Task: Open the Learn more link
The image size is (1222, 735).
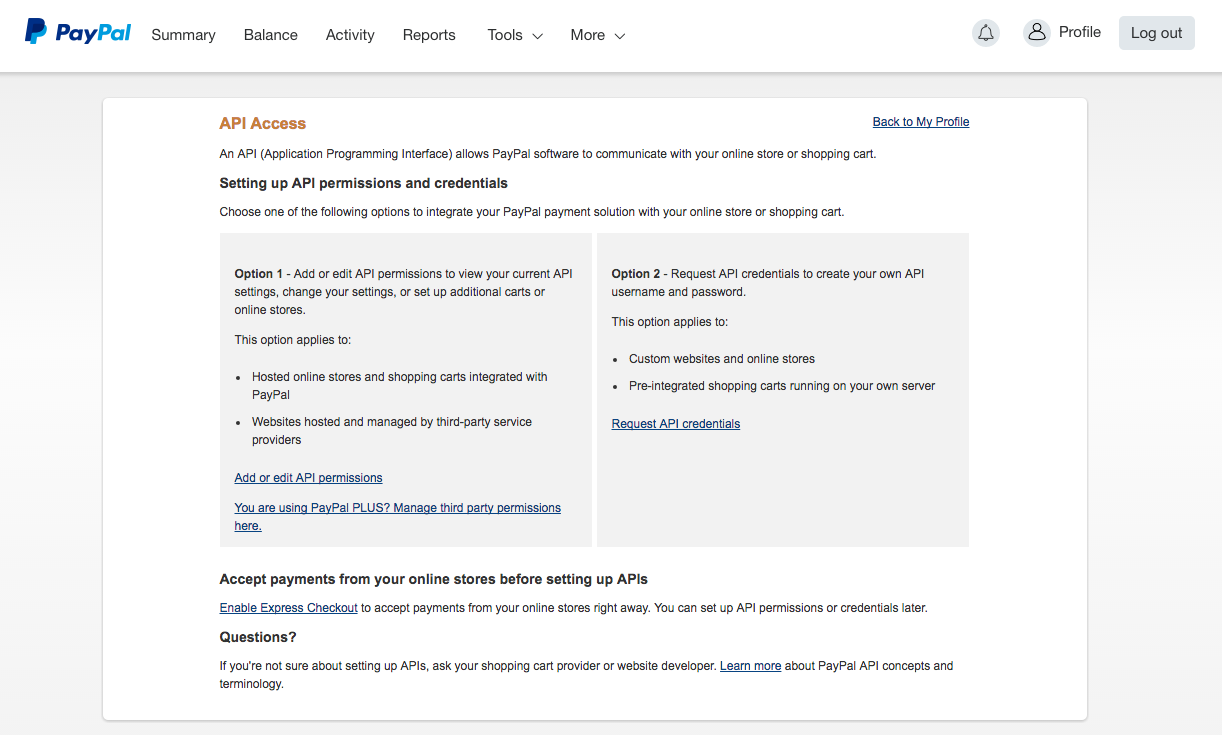Action: click(x=750, y=666)
